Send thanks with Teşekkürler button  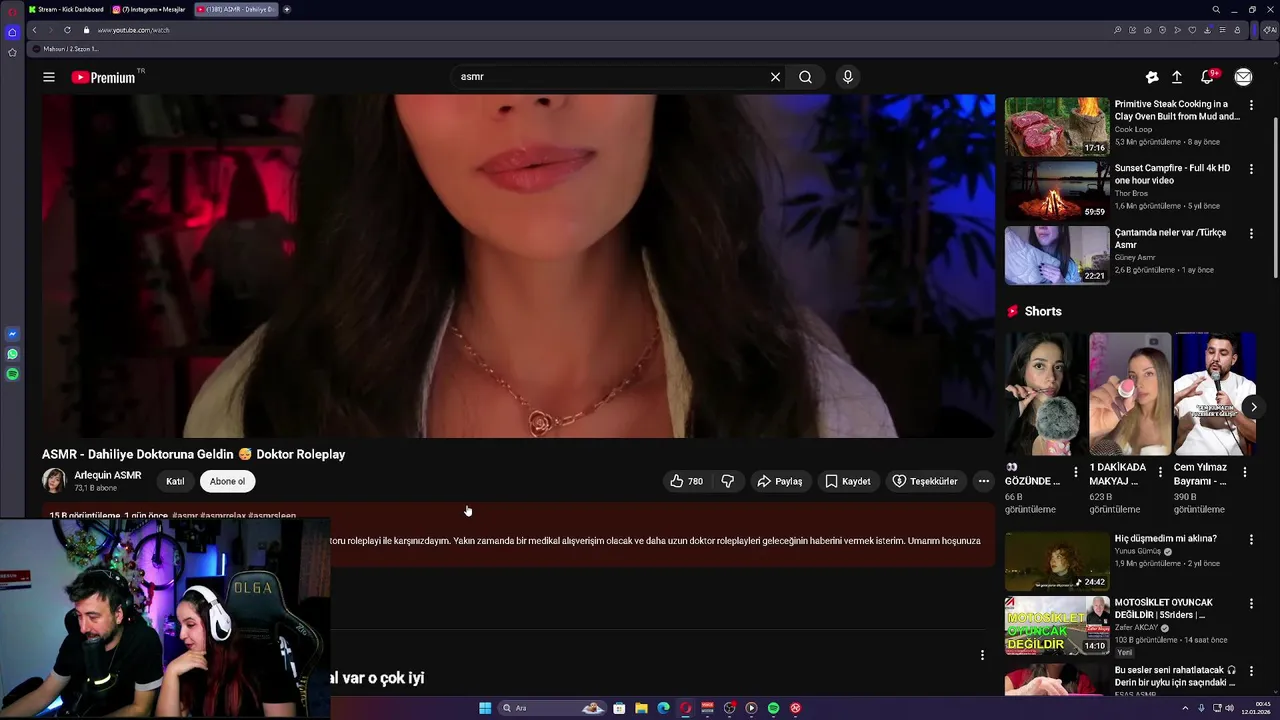coord(925,481)
